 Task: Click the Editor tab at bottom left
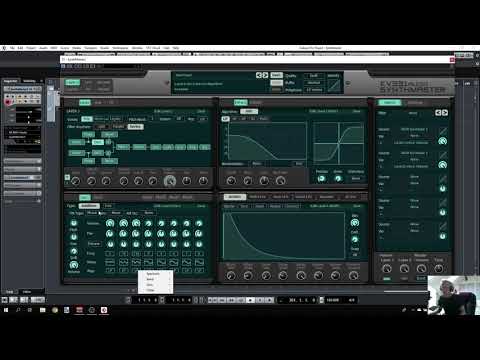(x=27, y=292)
